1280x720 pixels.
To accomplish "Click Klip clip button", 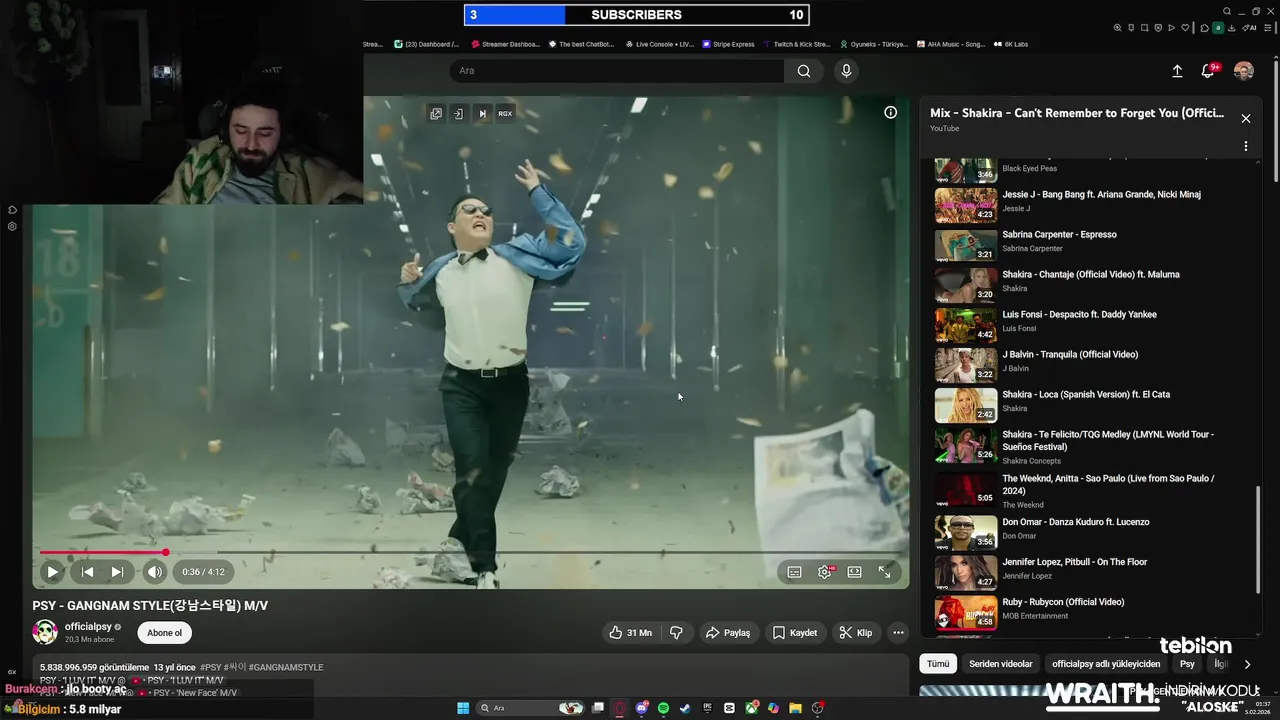I will pyautogui.click(x=855, y=633).
